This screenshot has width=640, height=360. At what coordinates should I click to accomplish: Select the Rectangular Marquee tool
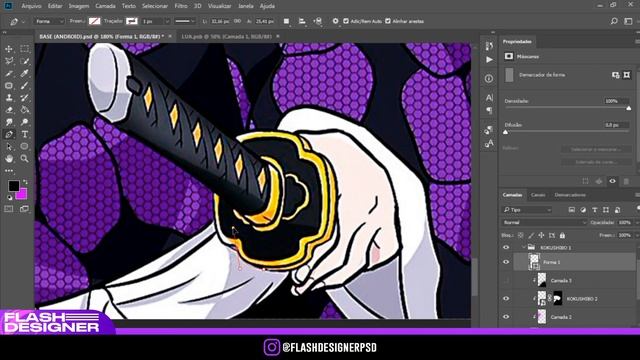24,49
